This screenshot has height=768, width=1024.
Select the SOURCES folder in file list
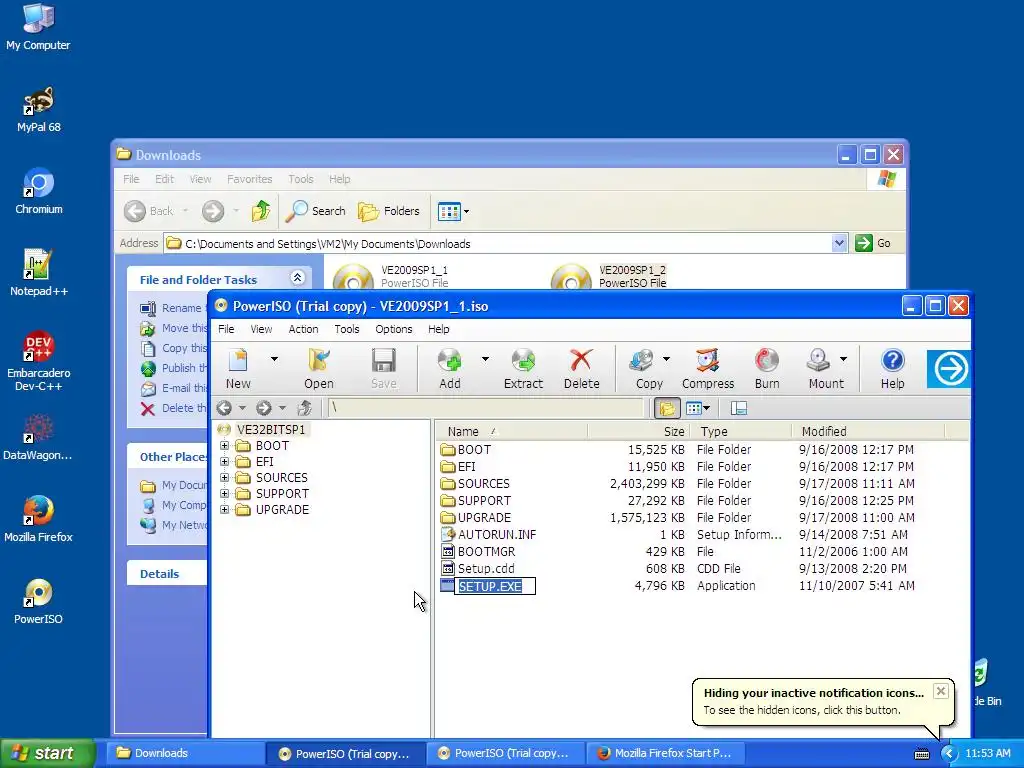[483, 484]
